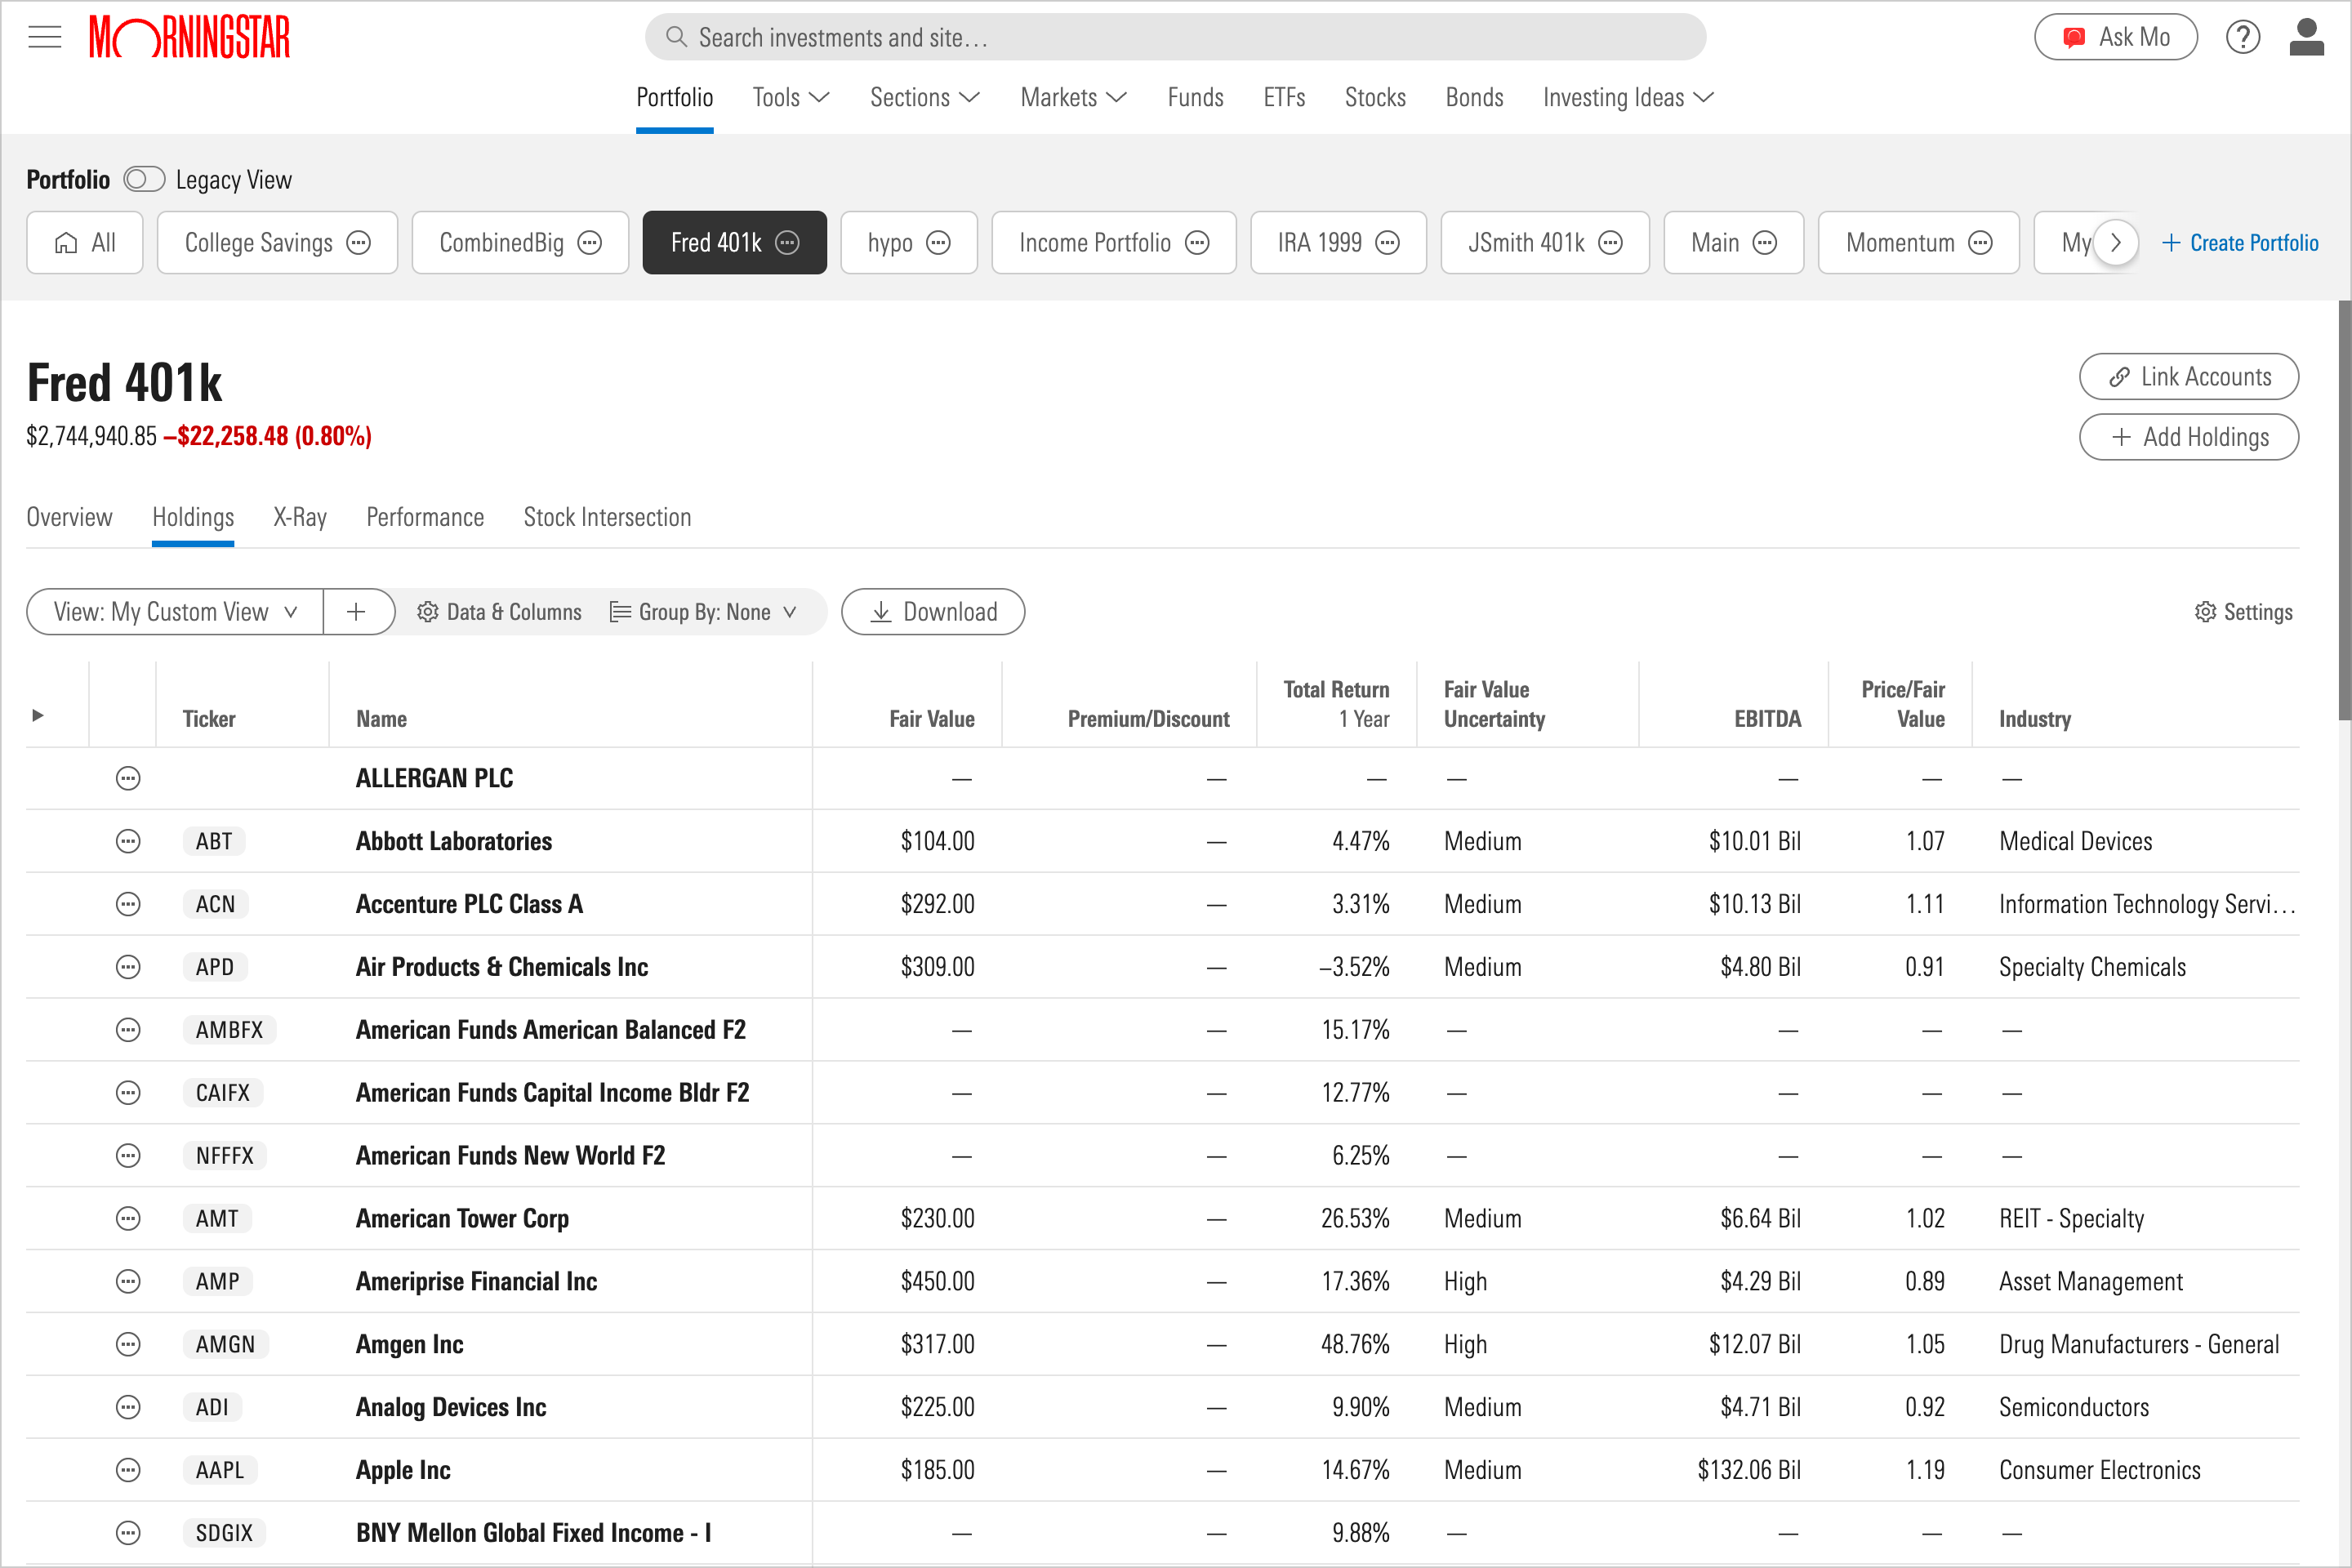Show more portfolios with right chevron

[2115, 243]
